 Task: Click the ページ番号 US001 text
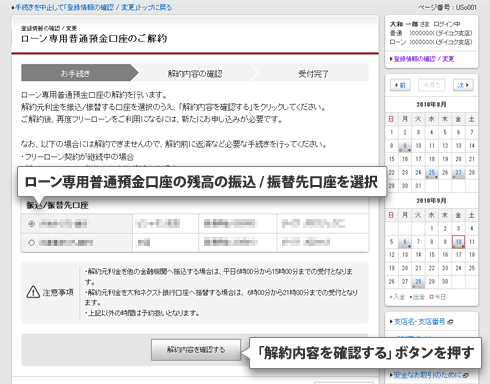point(447,7)
